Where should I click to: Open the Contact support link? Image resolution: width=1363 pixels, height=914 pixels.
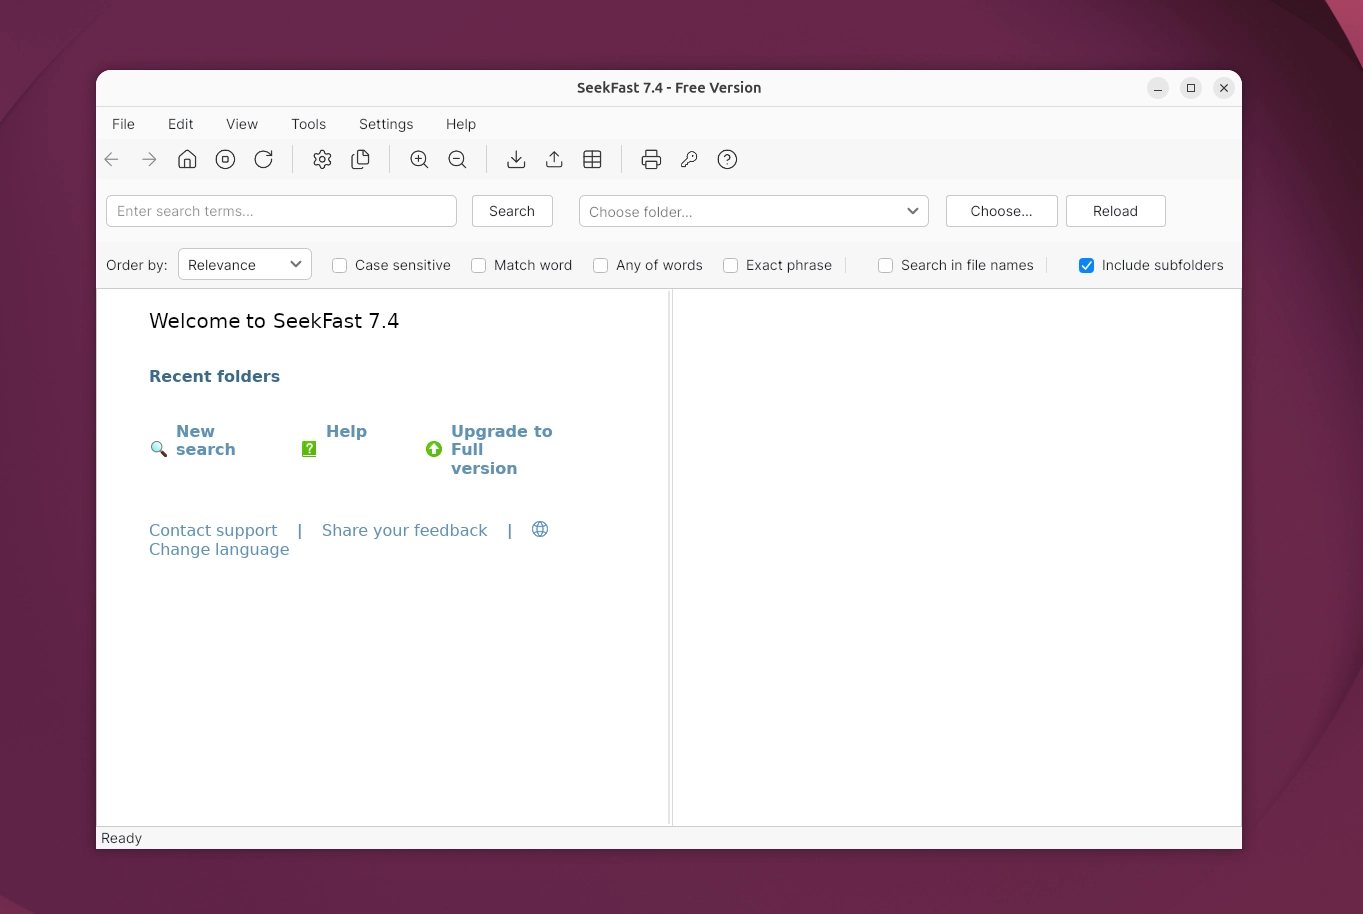point(213,530)
